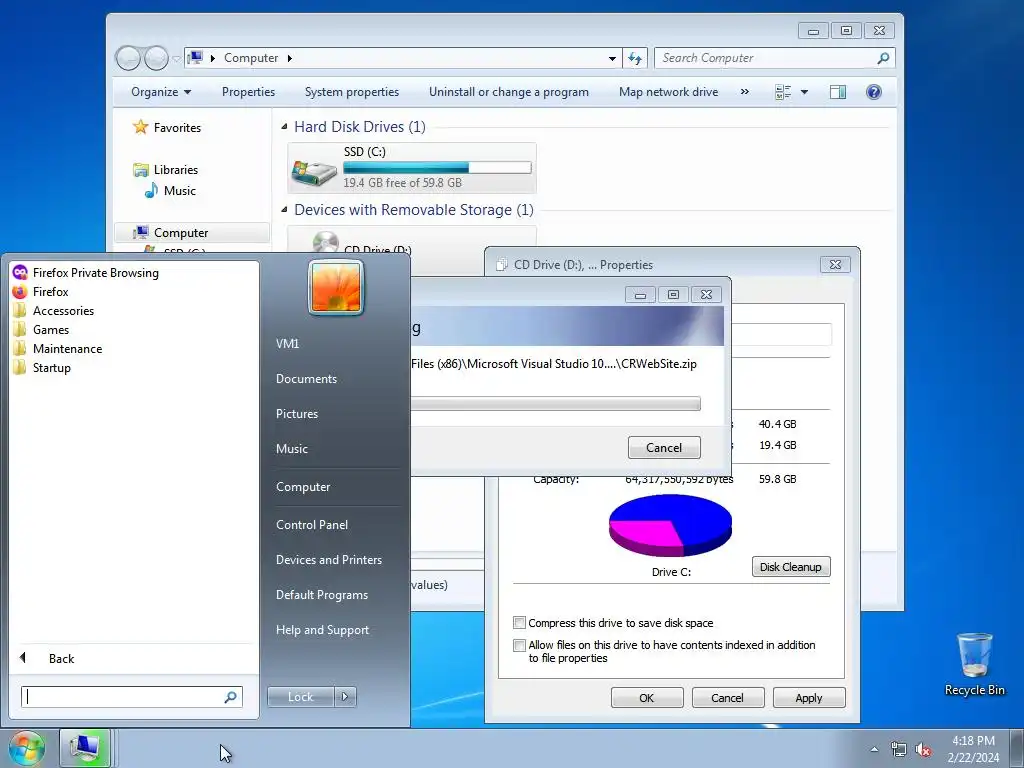Image resolution: width=1024 pixels, height=768 pixels.
Task: Click Properties in the Explorer toolbar
Action: (248, 92)
